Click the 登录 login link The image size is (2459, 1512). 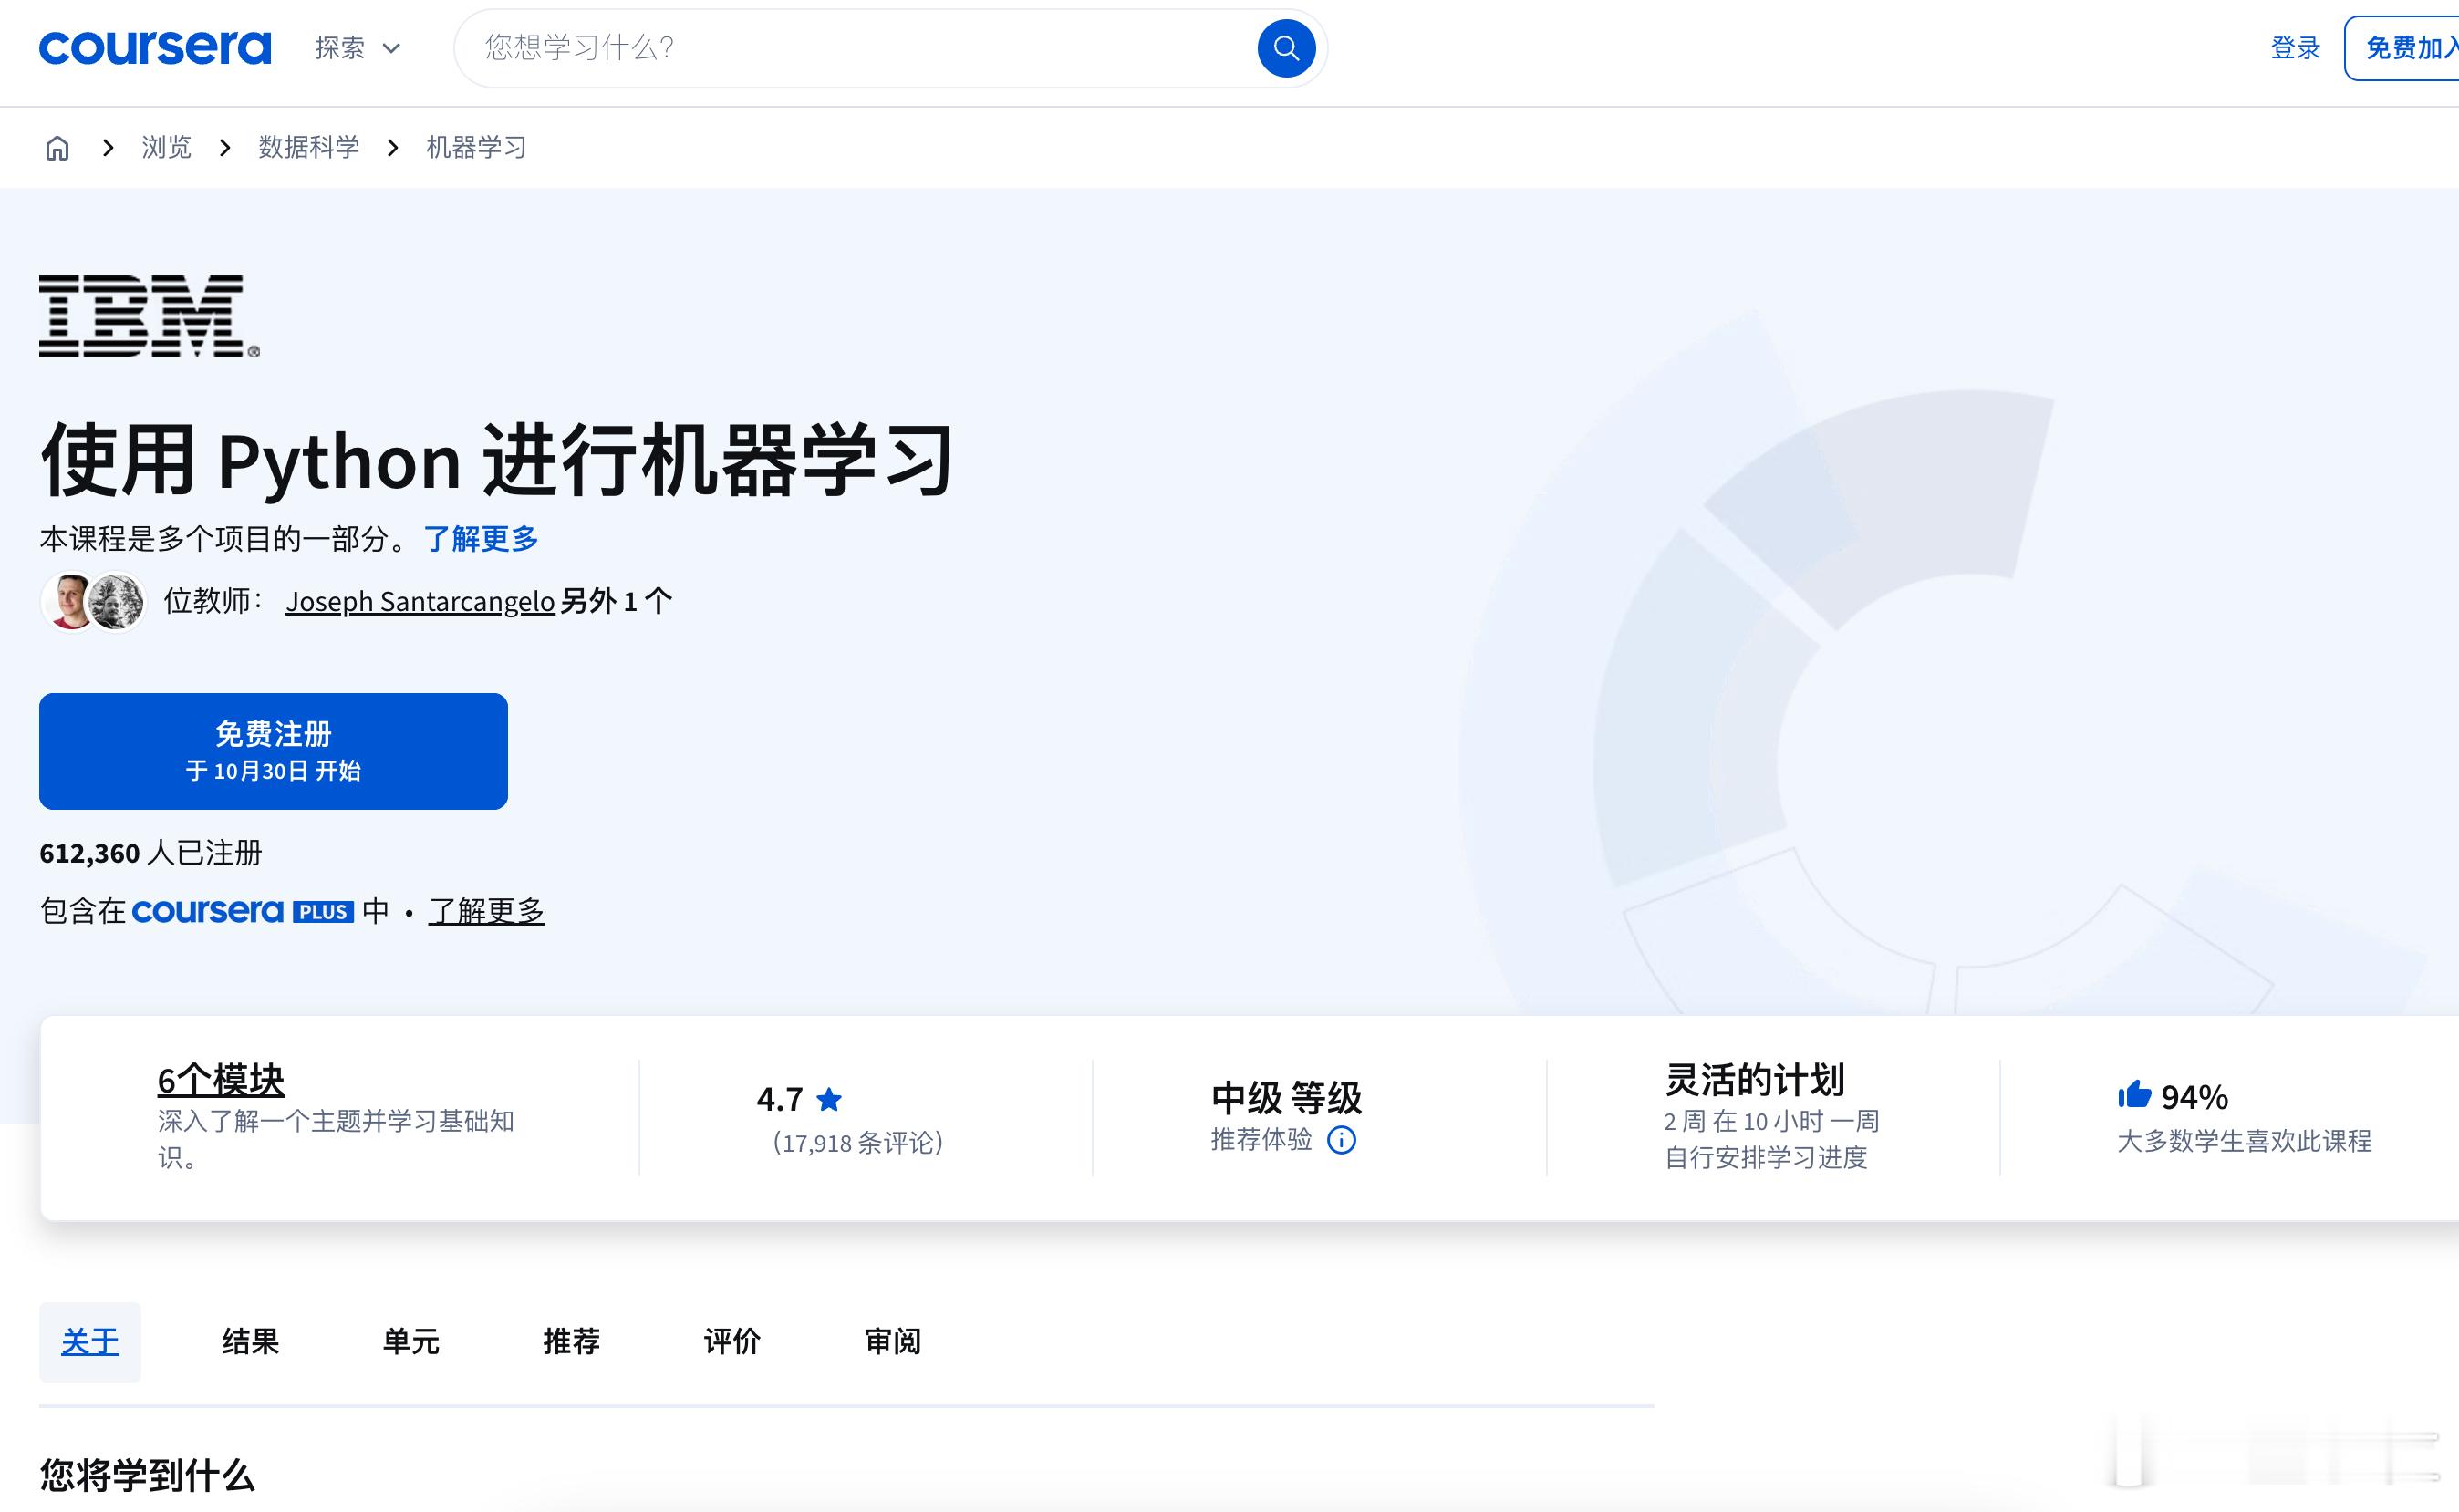[2294, 48]
